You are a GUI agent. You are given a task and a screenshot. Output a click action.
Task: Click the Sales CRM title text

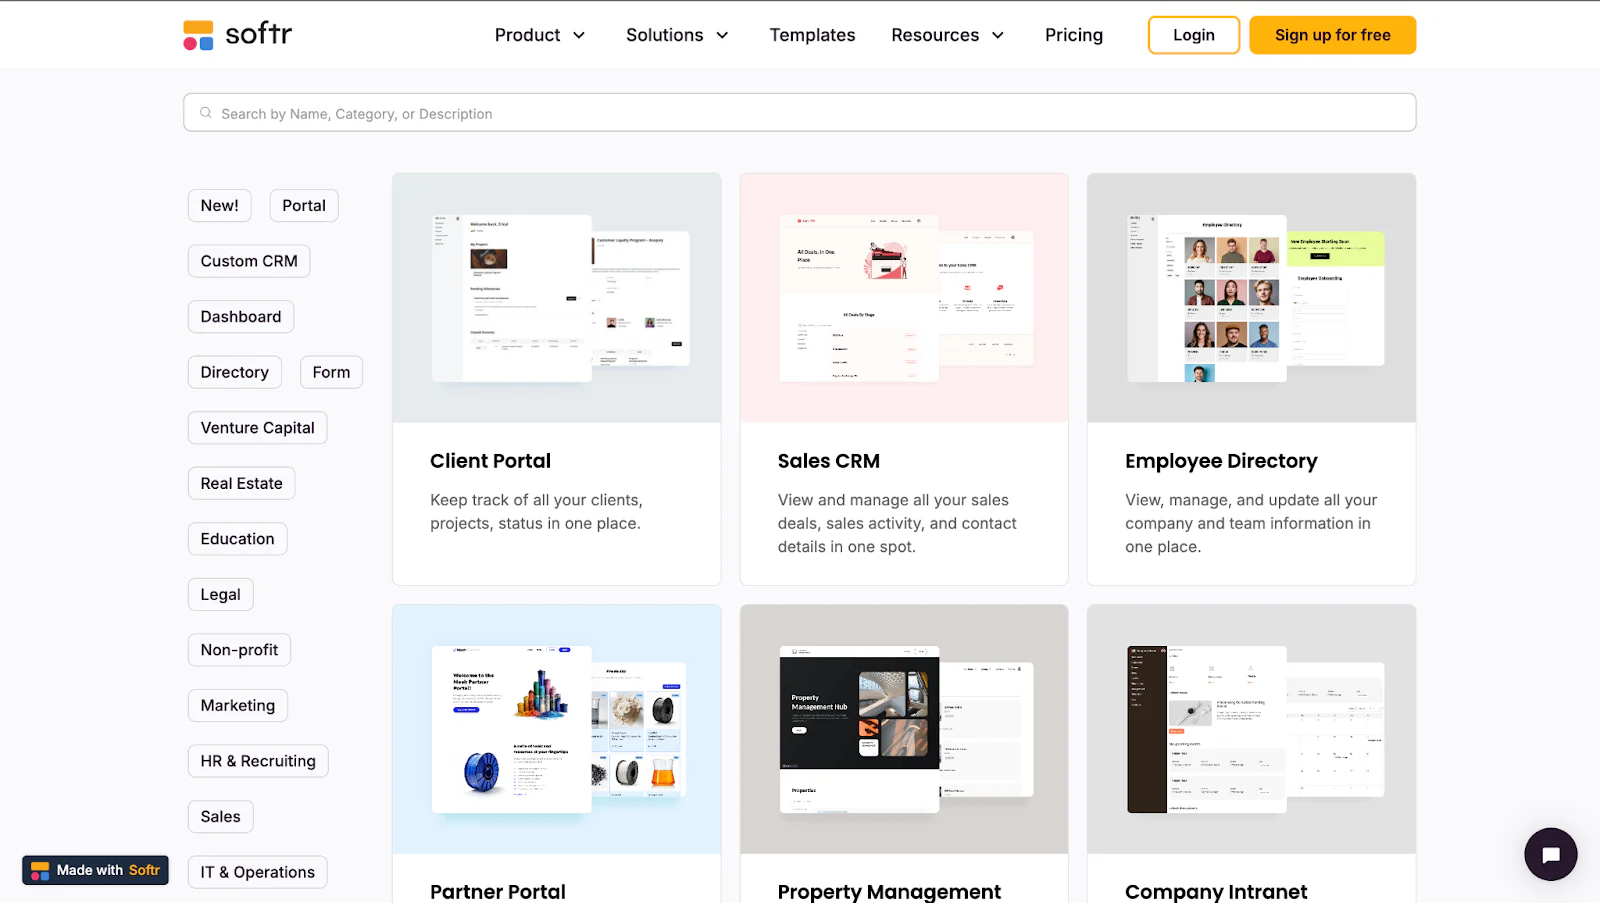pos(829,461)
